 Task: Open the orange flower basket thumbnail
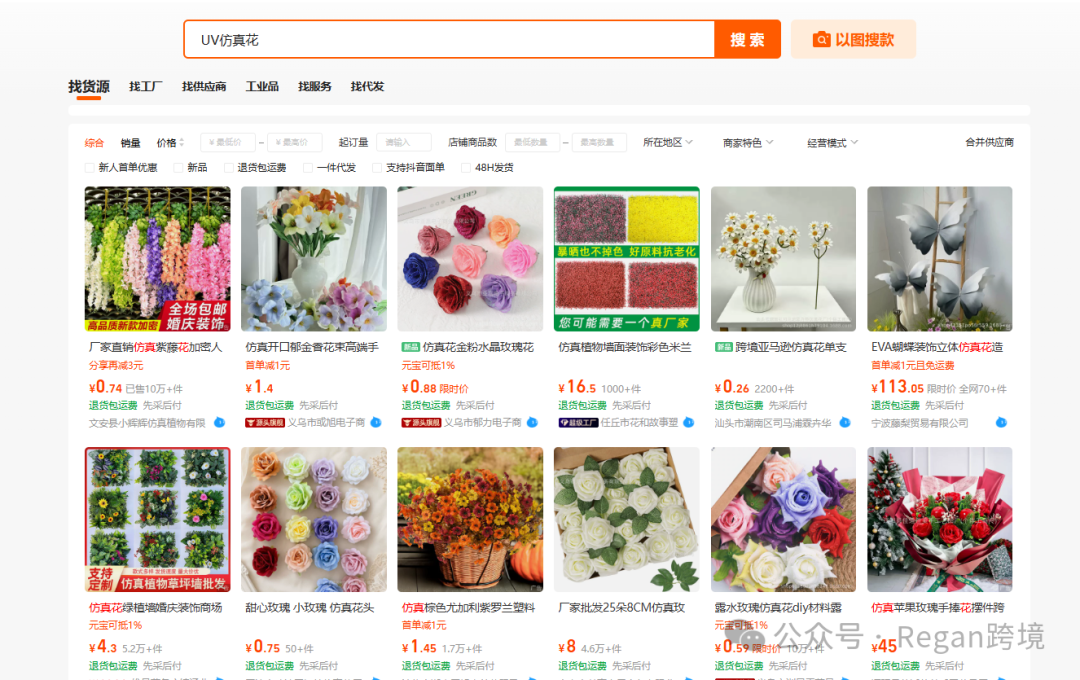(x=470, y=519)
